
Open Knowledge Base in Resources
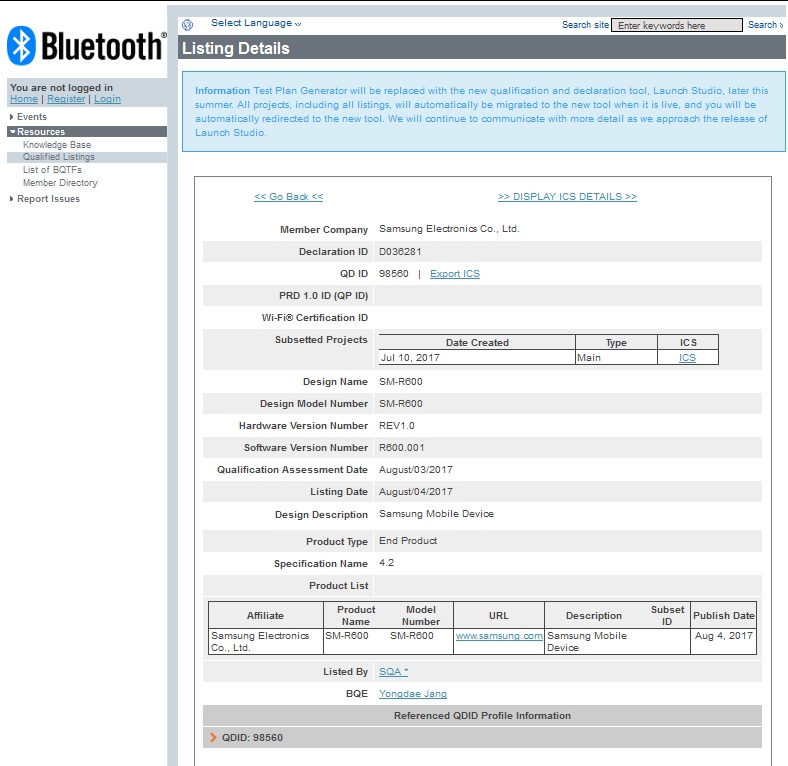click(57, 145)
